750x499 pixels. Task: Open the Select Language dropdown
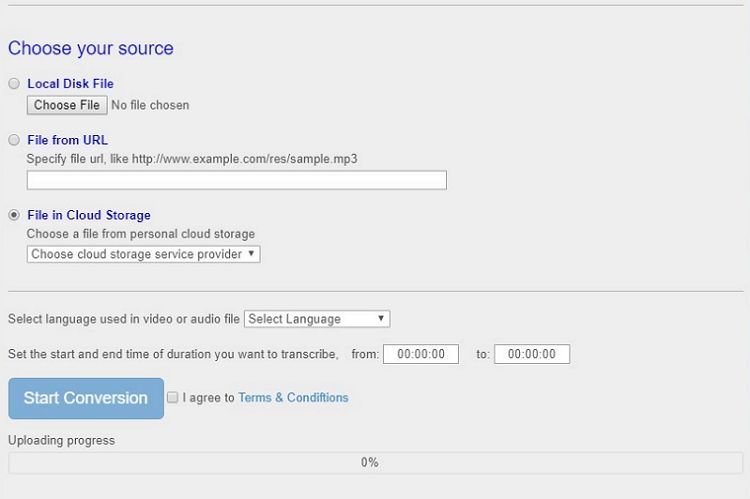click(x=316, y=319)
